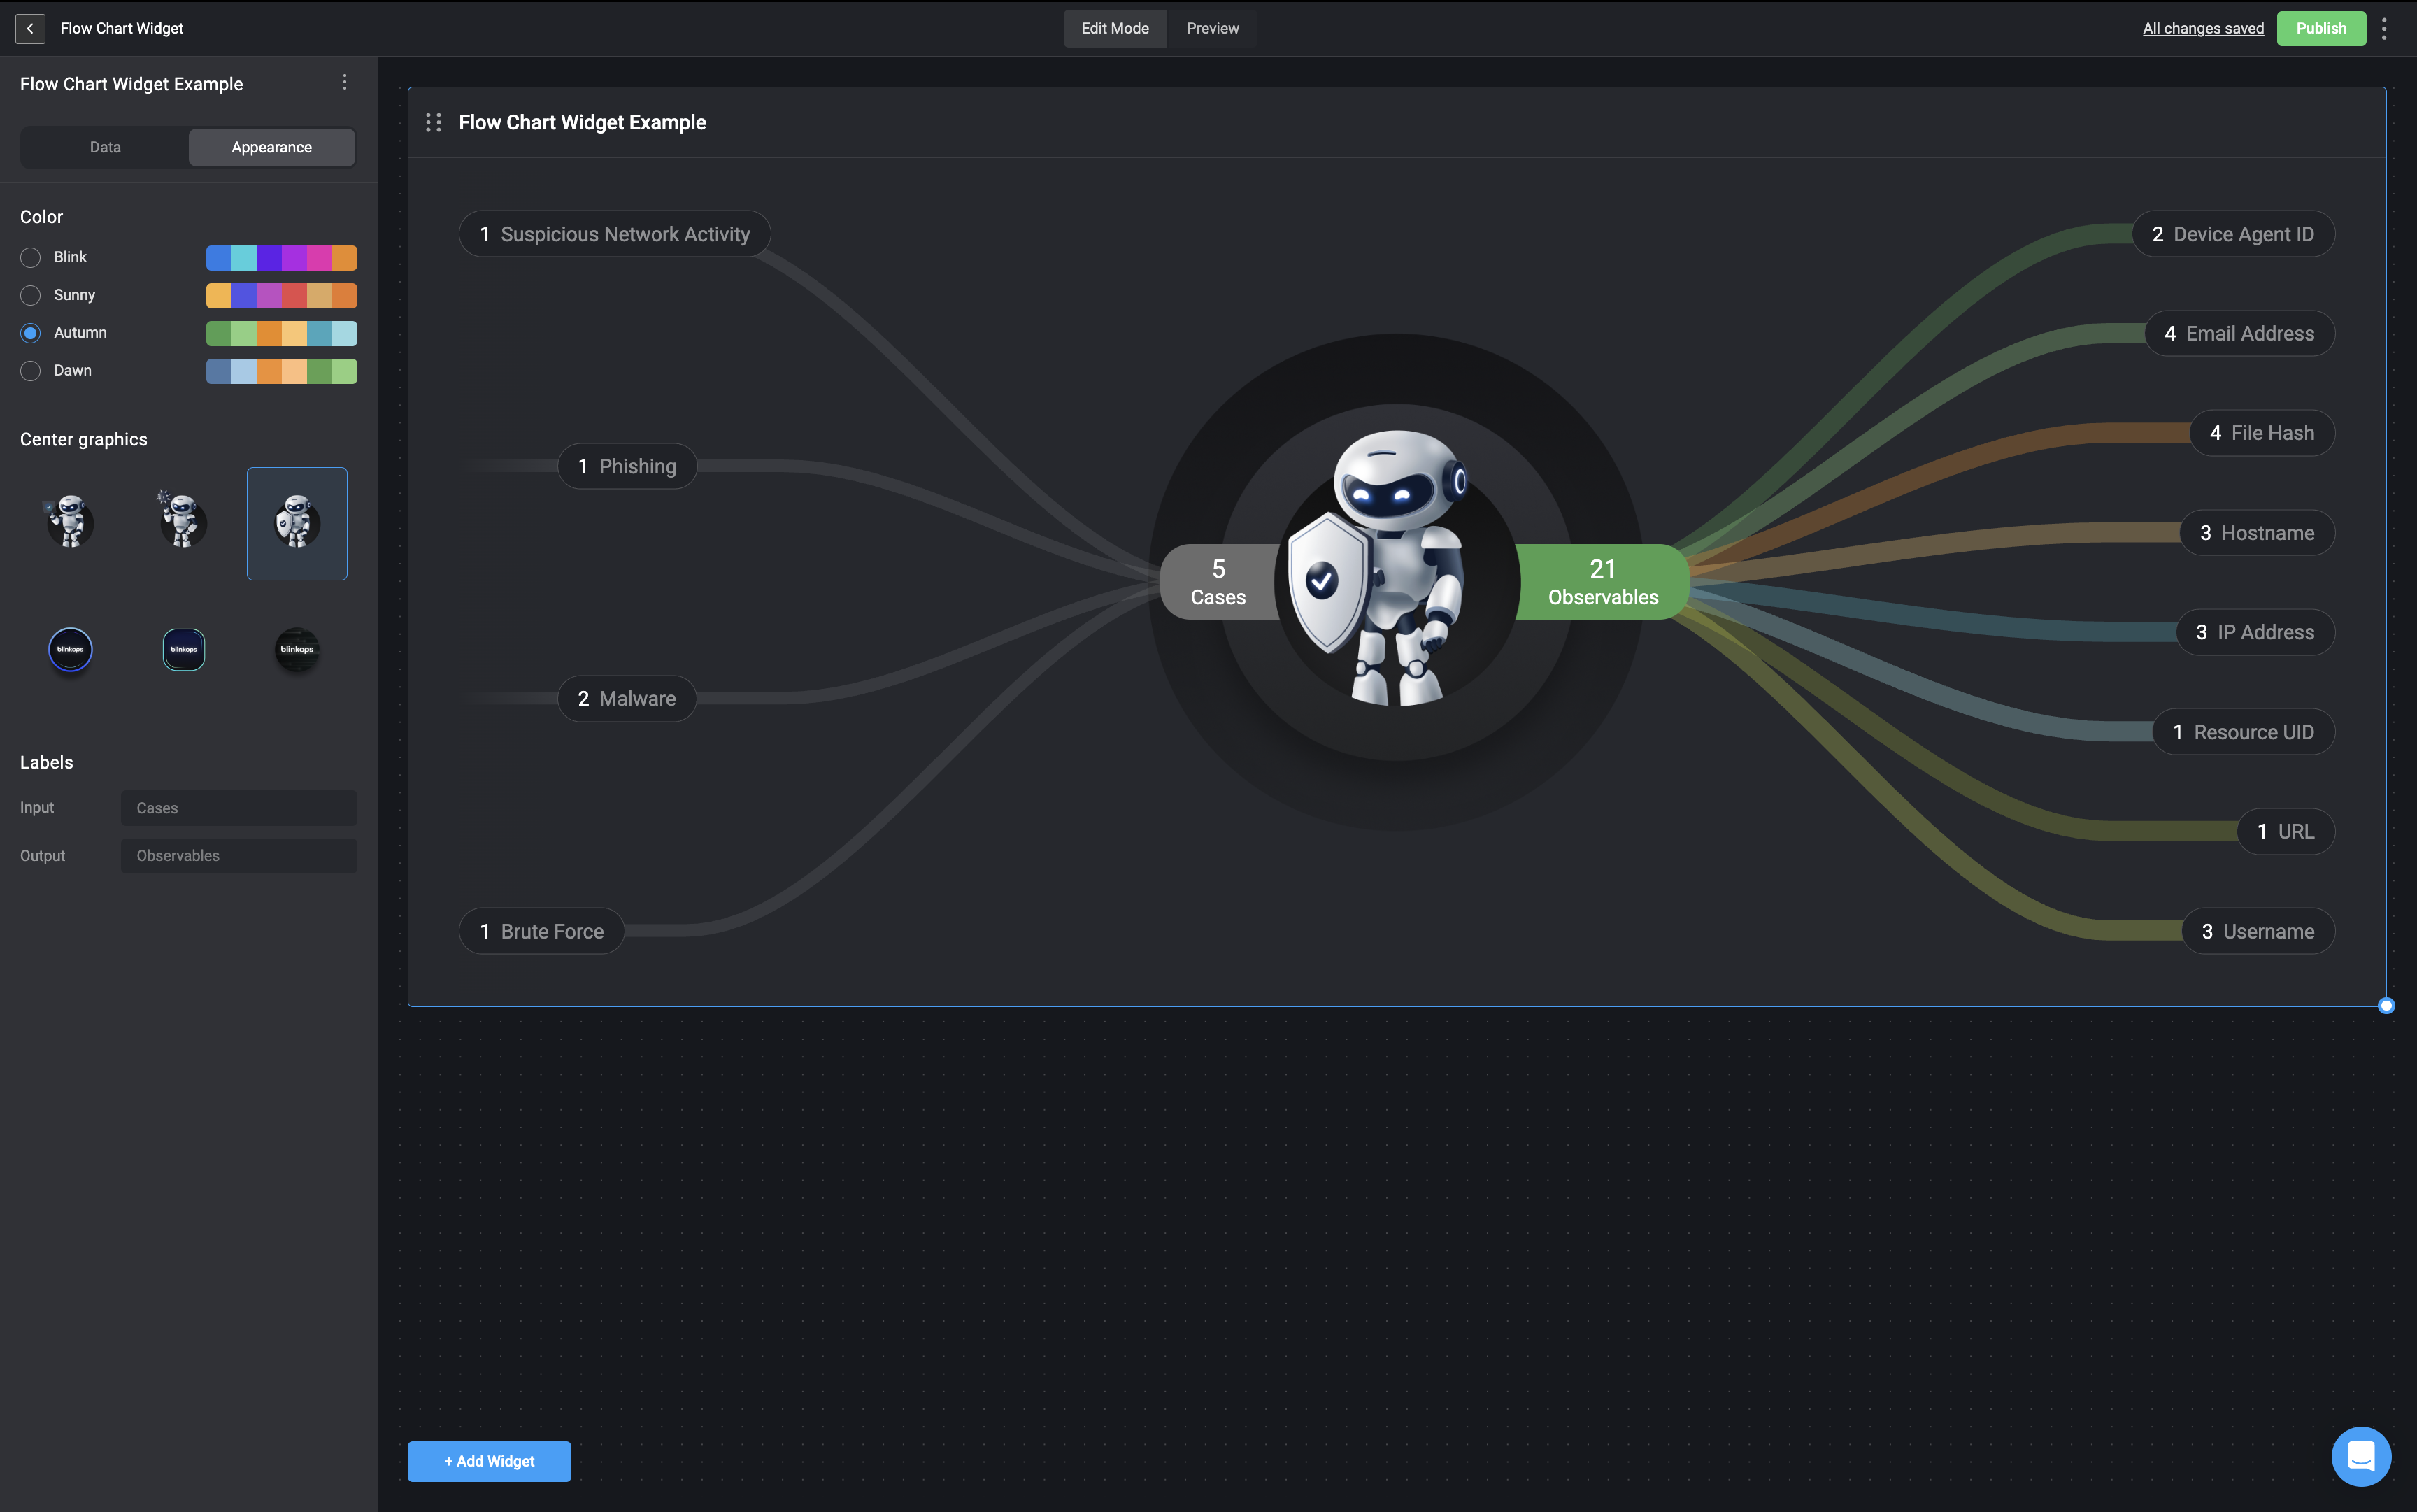Switch to Preview mode
The height and width of the screenshot is (1512, 2417).
pyautogui.click(x=1212, y=28)
